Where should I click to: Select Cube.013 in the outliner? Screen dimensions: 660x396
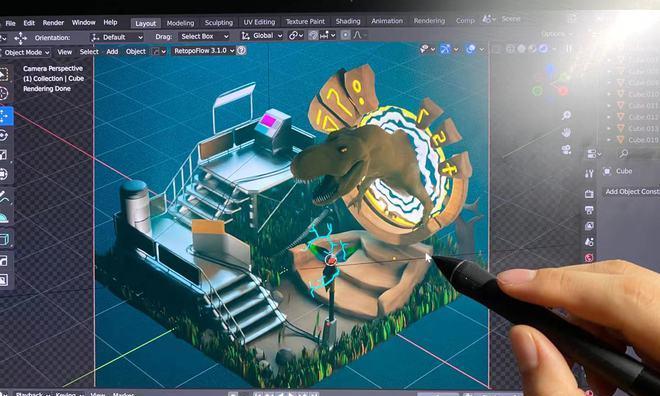click(643, 128)
